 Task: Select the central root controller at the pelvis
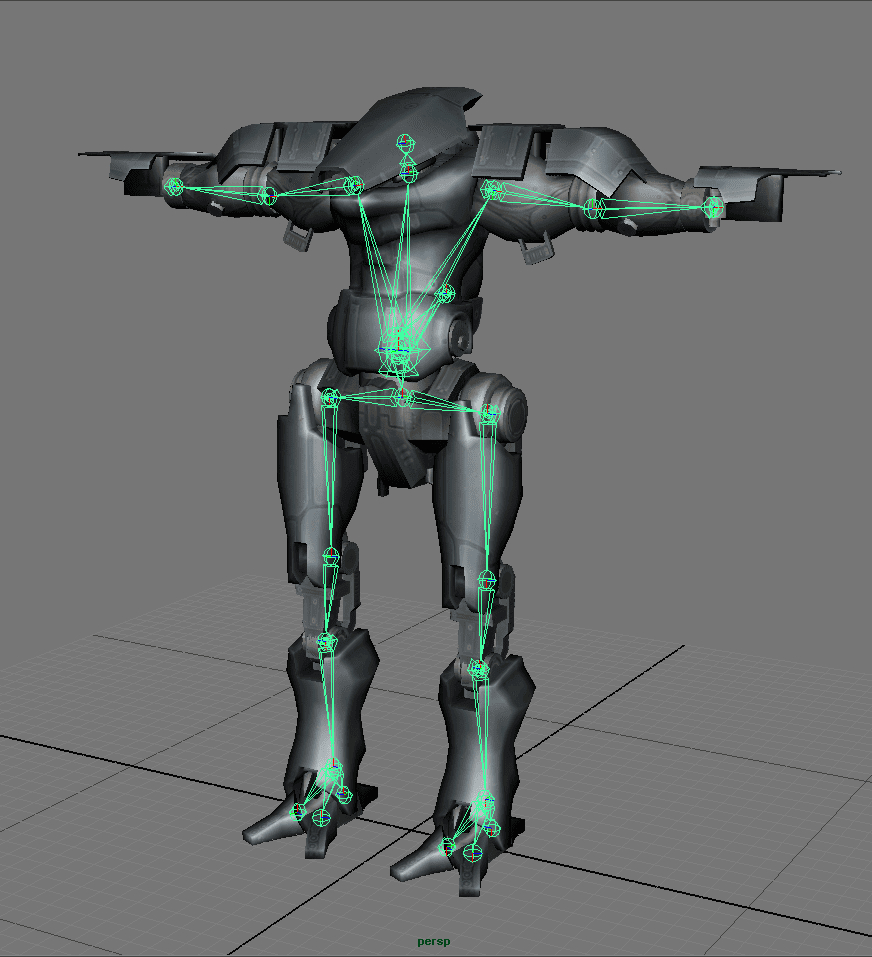(x=399, y=350)
